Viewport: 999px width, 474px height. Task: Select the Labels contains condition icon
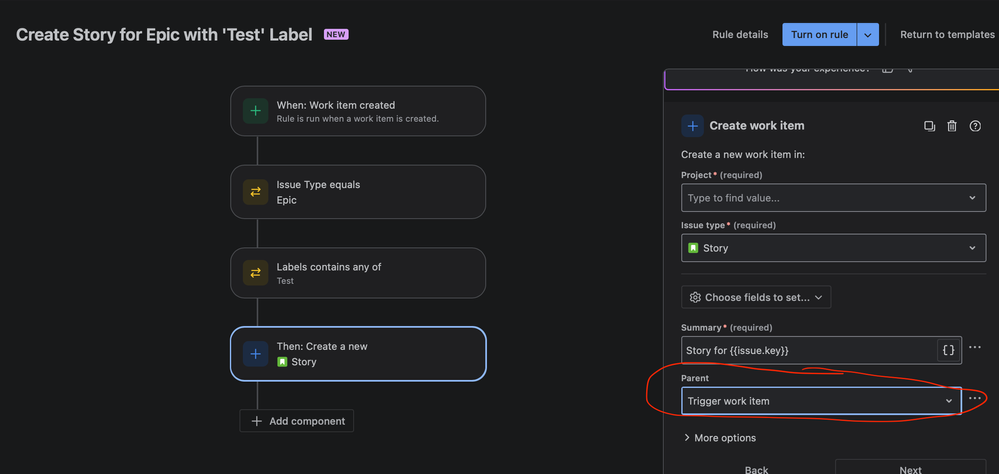coord(255,273)
